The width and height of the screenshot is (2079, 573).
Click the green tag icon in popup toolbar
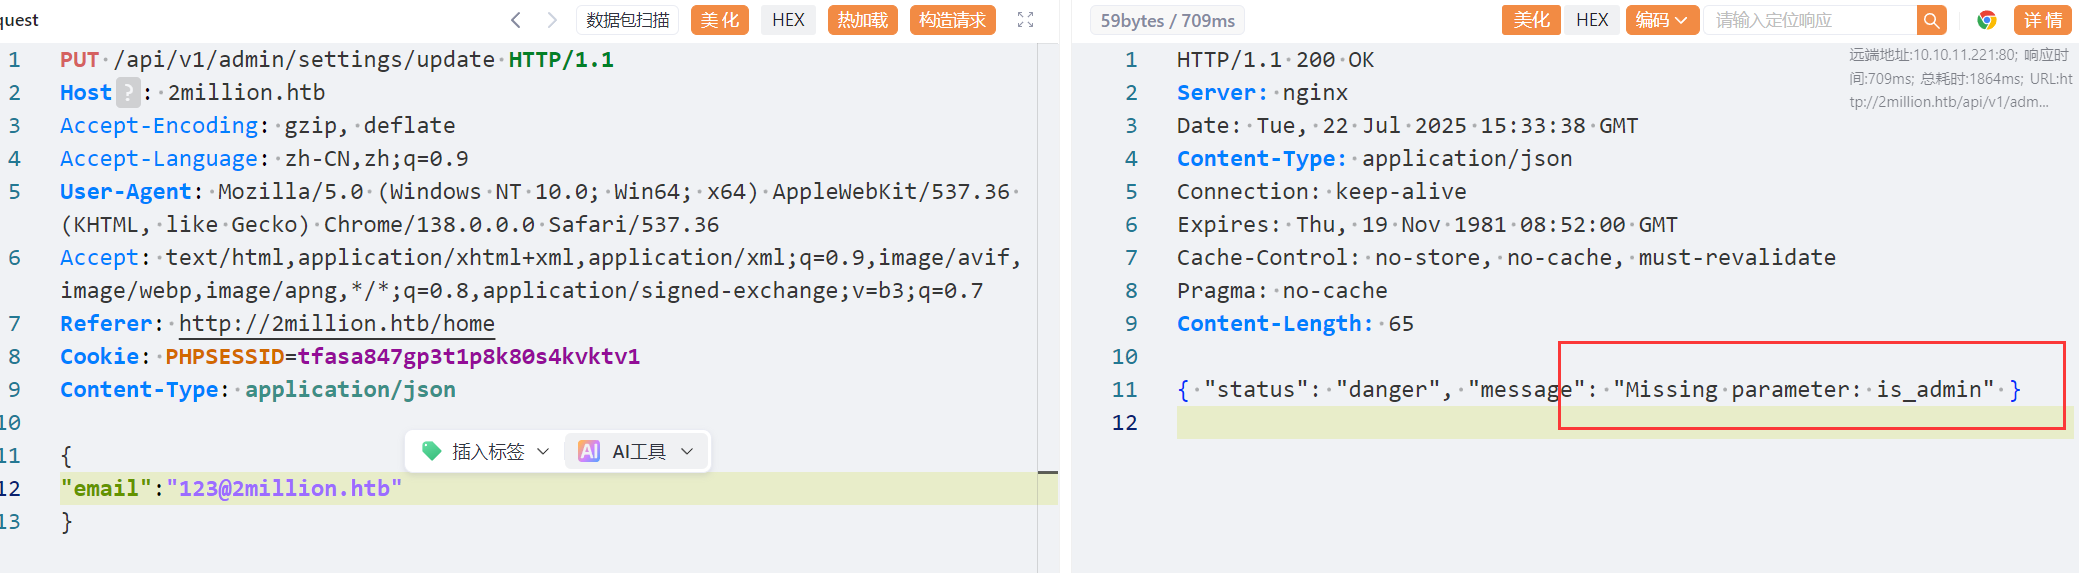tap(431, 451)
